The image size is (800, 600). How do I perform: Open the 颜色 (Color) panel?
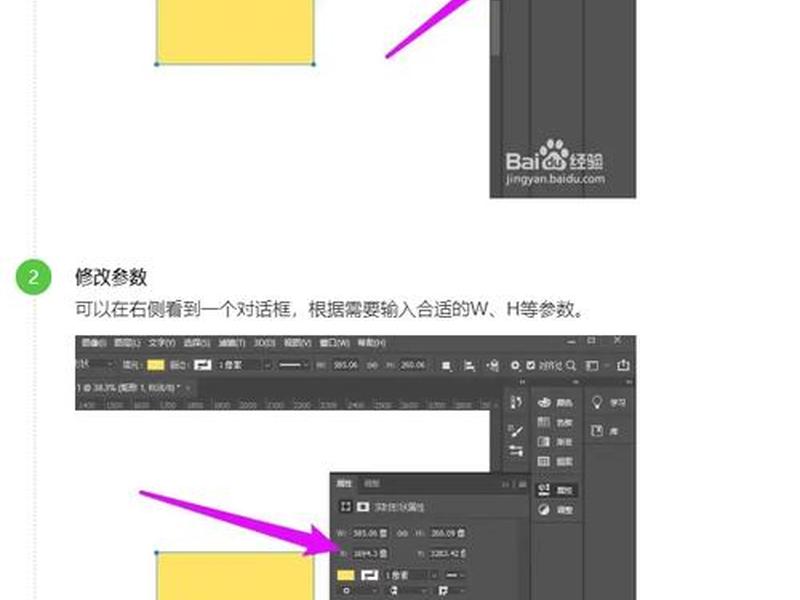[556, 403]
